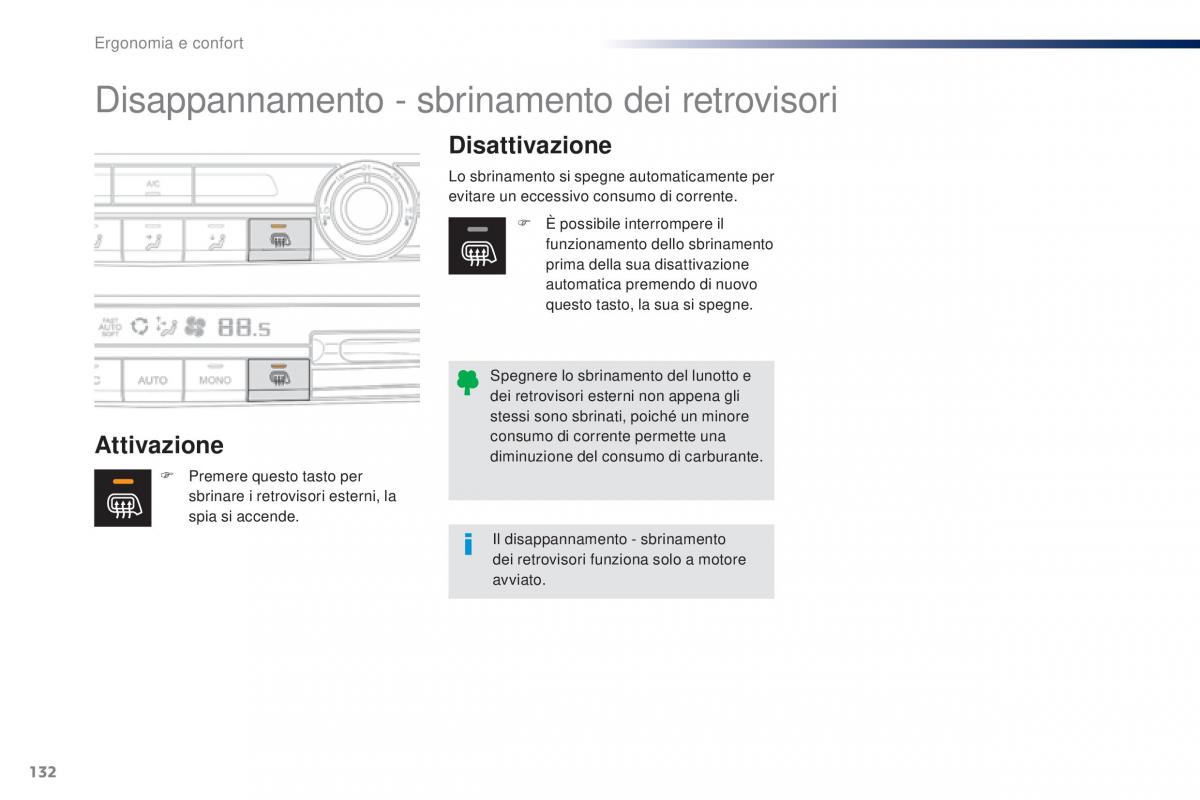Click the green eco leaf icon
This screenshot has height=800, width=1200.
coord(467,382)
